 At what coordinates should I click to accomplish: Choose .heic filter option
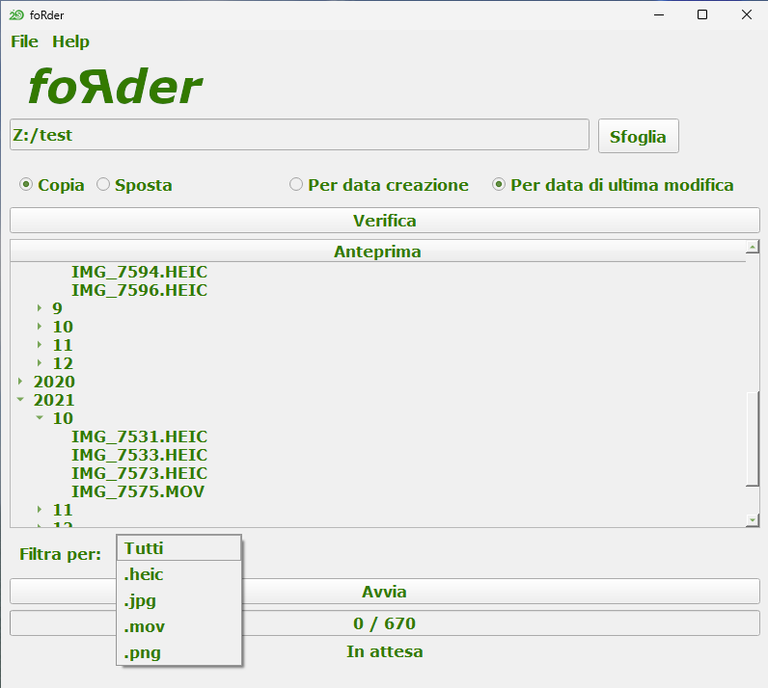[179, 574]
